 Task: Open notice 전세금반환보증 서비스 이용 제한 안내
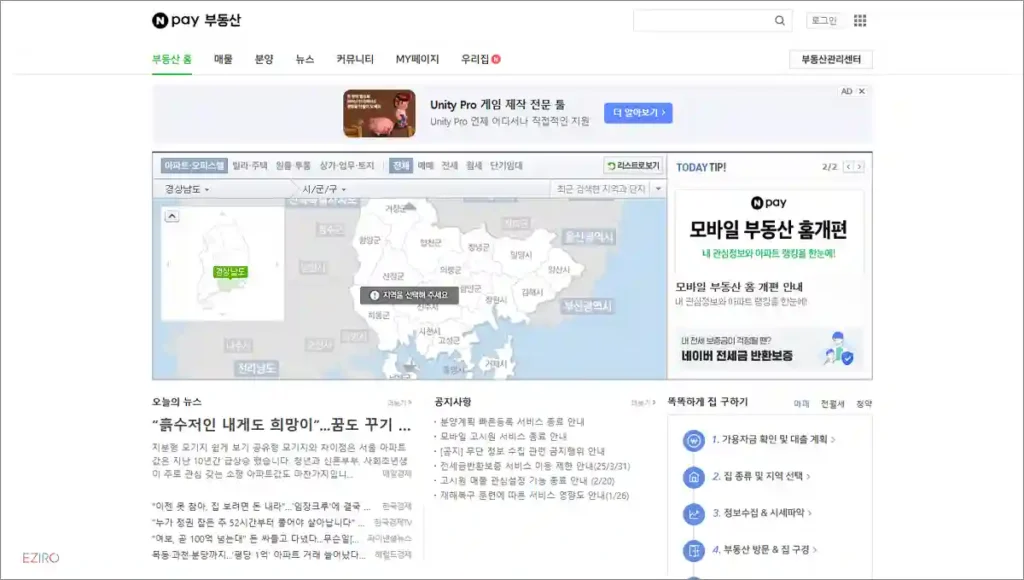click(535, 466)
